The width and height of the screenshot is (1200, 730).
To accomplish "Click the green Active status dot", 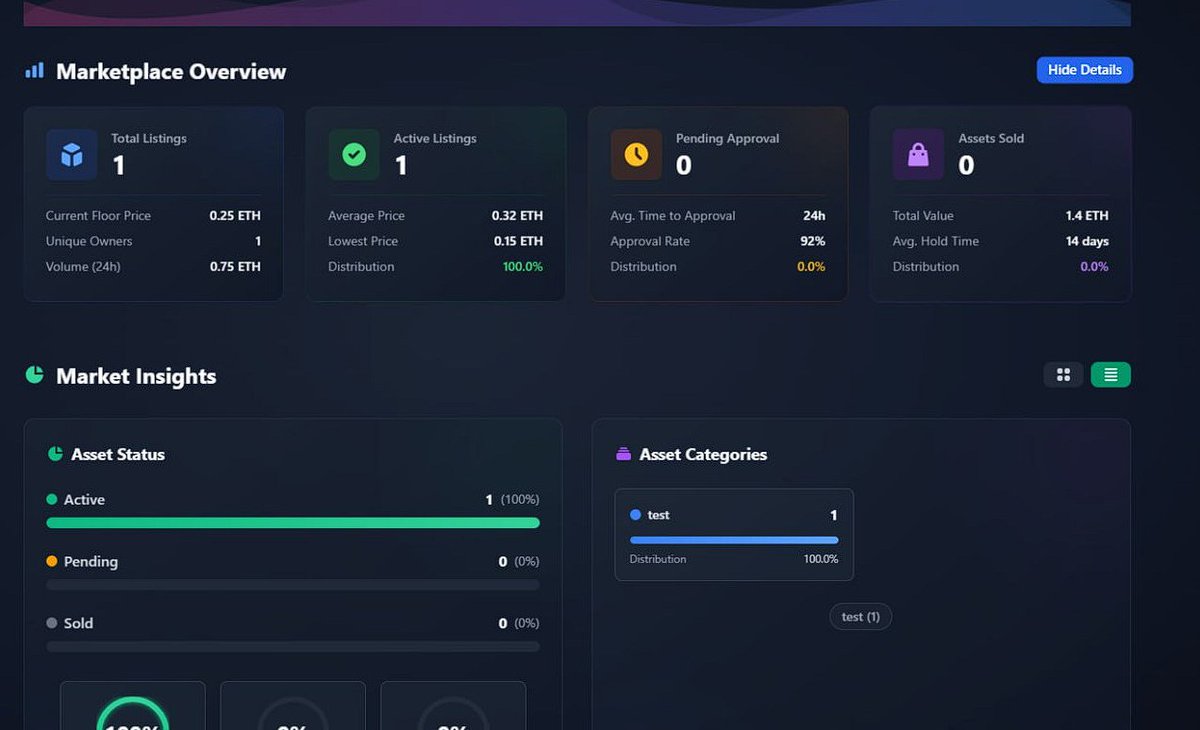I will click(52, 499).
